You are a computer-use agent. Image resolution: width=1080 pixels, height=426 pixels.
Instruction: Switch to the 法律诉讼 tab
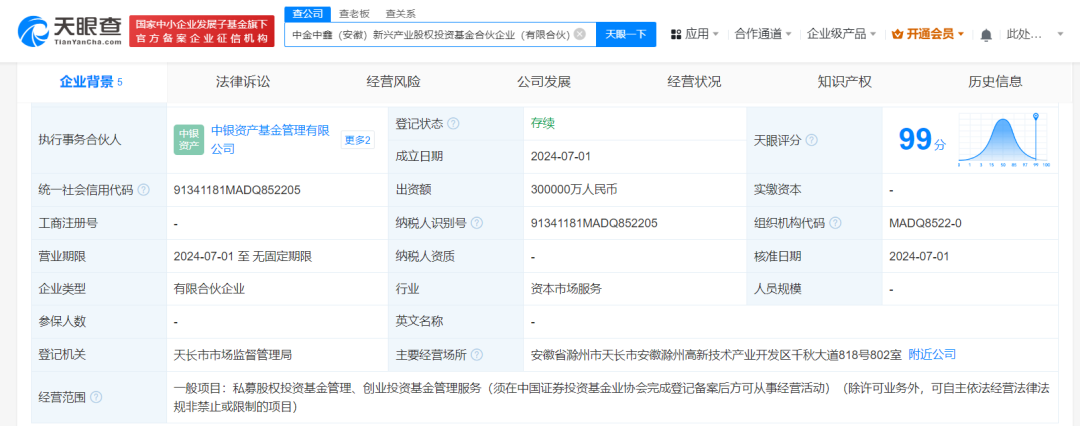click(243, 82)
